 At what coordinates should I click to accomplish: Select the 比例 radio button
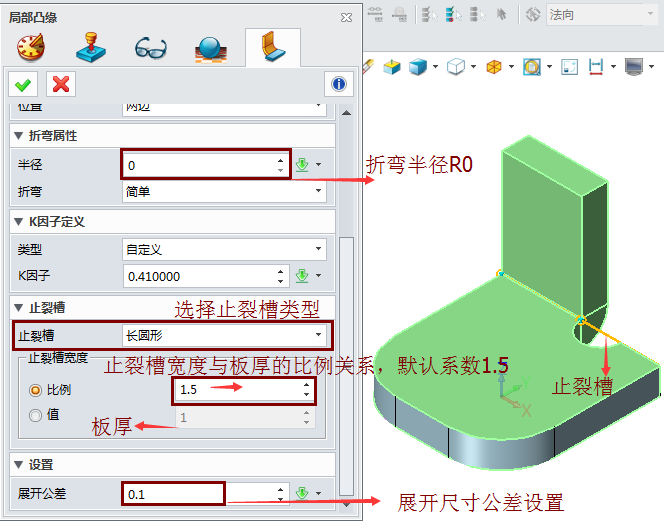pyautogui.click(x=35, y=390)
